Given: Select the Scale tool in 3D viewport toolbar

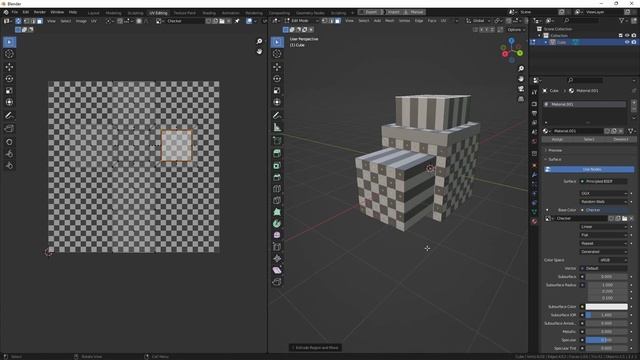Looking at the screenshot, I should (x=277, y=91).
